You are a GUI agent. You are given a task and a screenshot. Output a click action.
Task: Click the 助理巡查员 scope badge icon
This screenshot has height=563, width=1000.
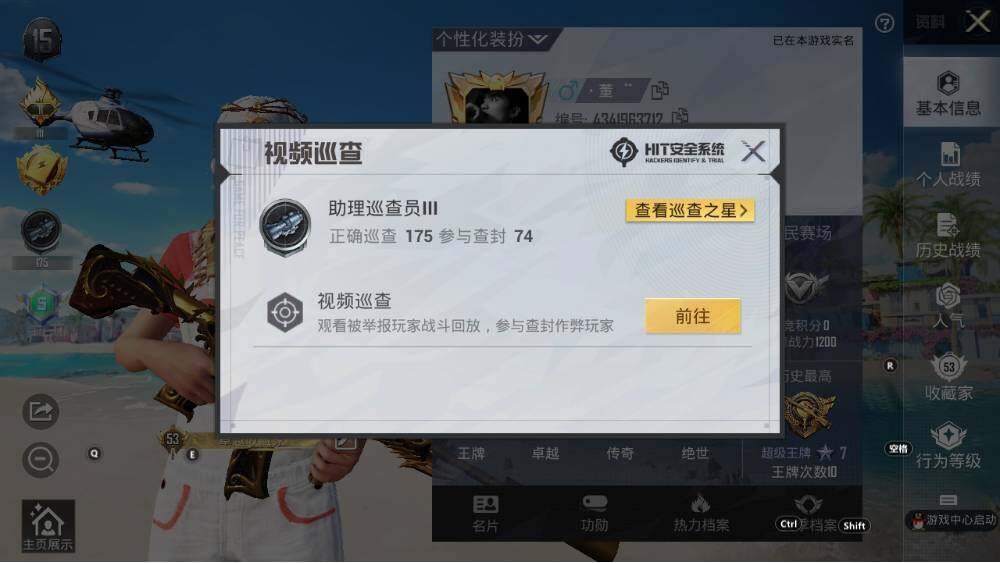coord(285,226)
